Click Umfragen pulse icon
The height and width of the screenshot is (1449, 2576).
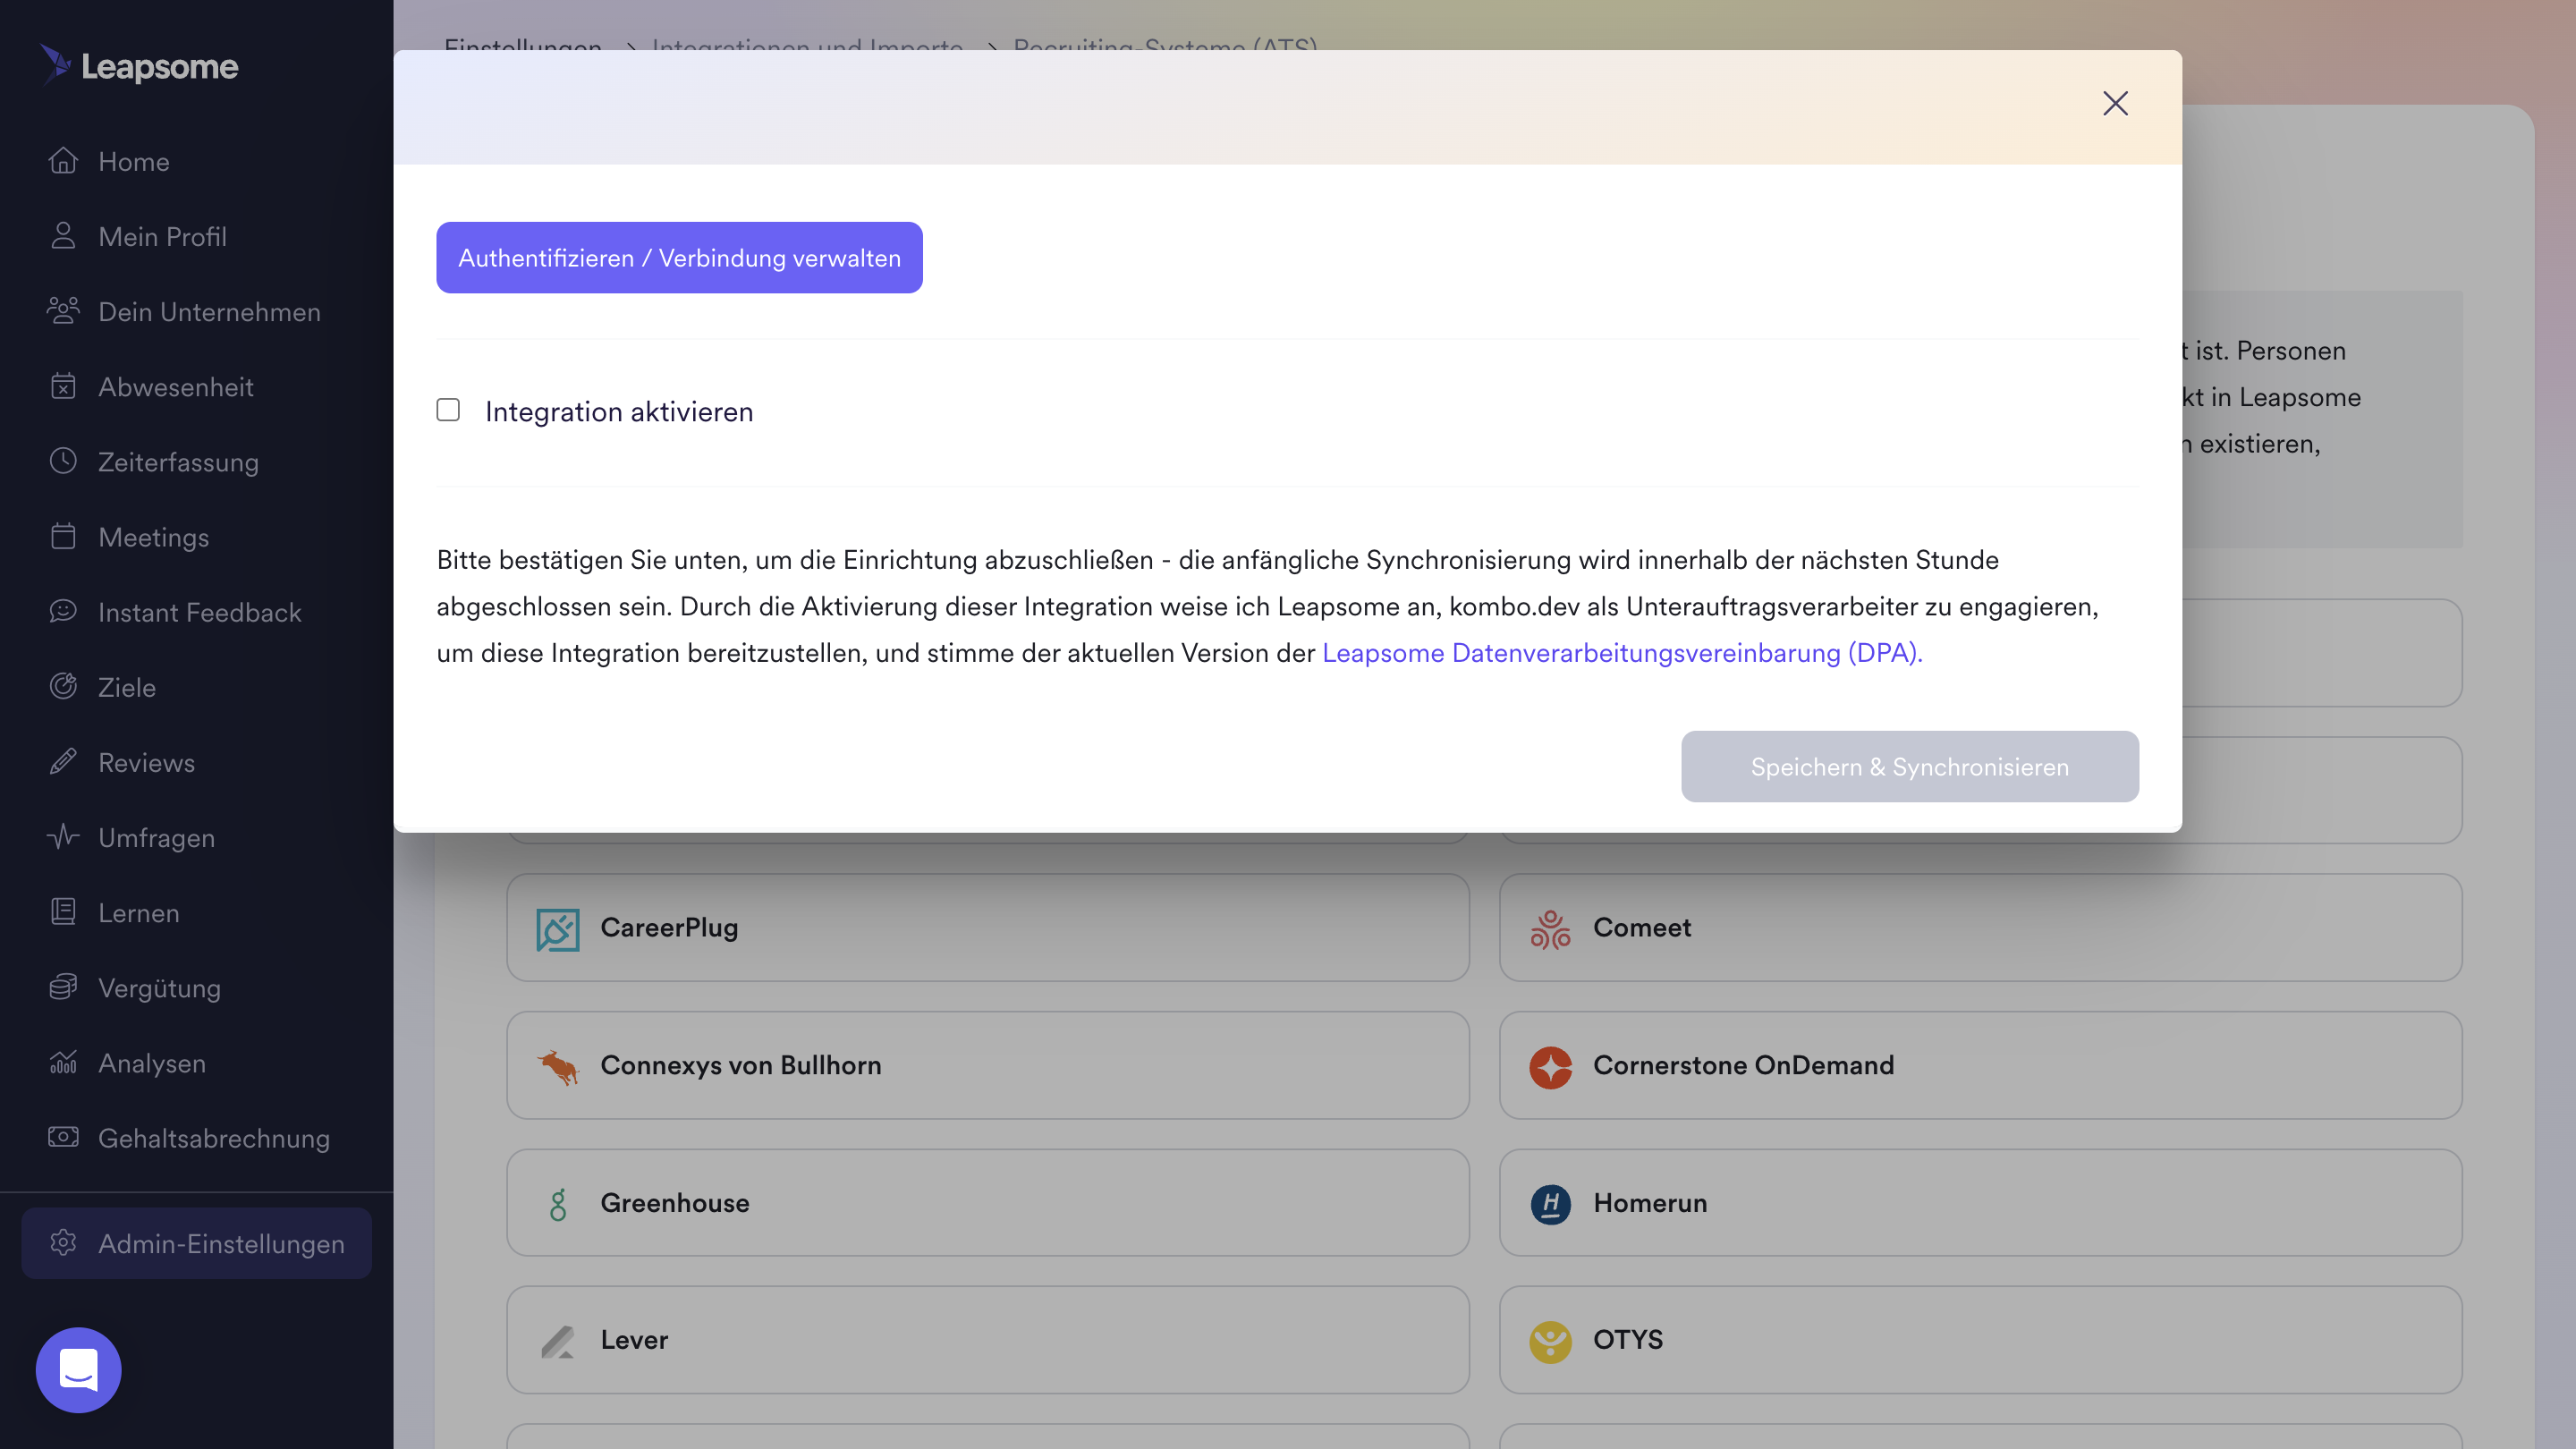tap(63, 836)
